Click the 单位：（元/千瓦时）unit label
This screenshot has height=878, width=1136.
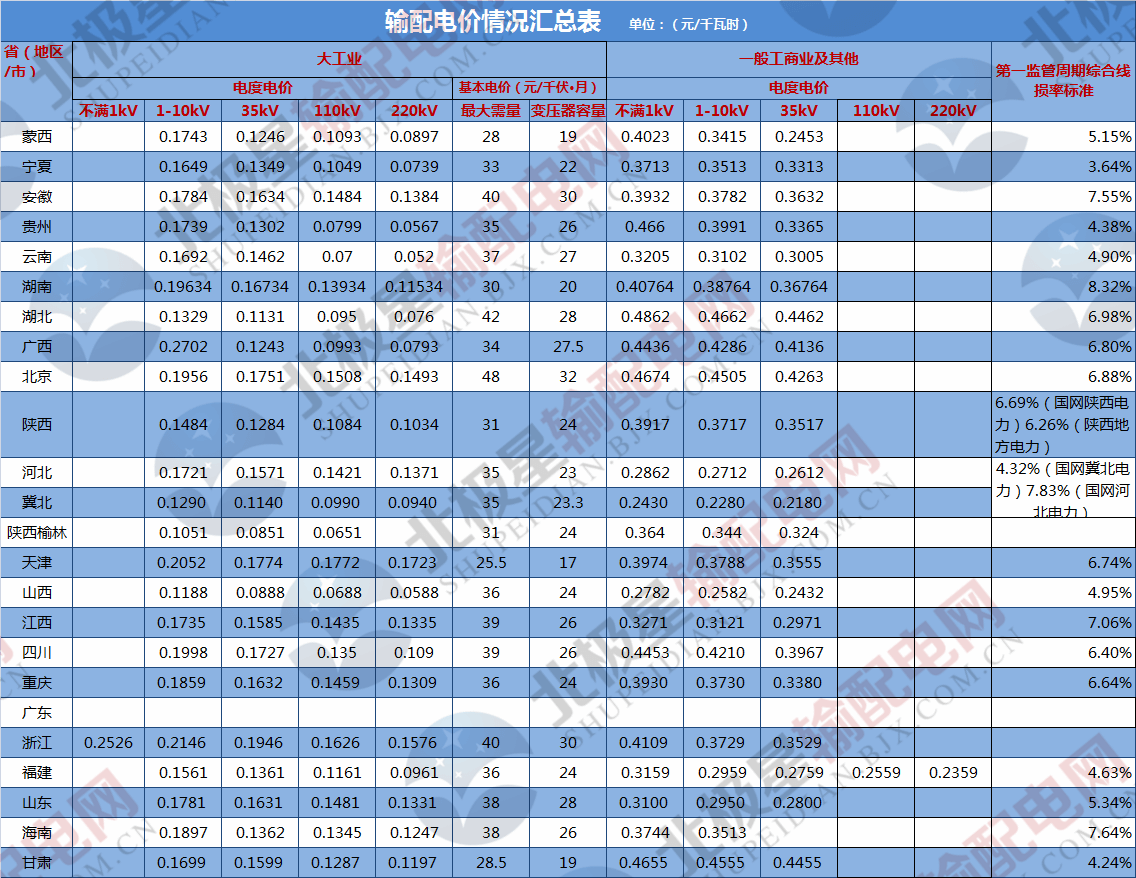click(x=689, y=24)
